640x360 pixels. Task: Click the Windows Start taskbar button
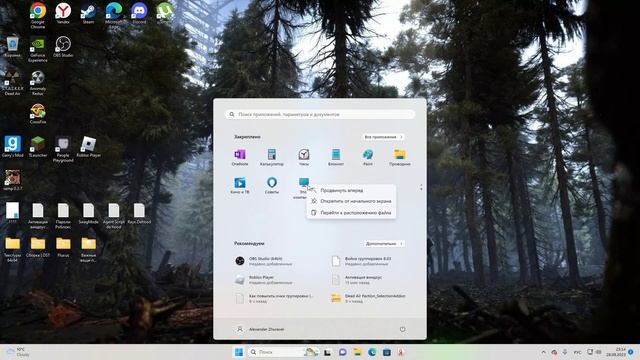(239, 352)
